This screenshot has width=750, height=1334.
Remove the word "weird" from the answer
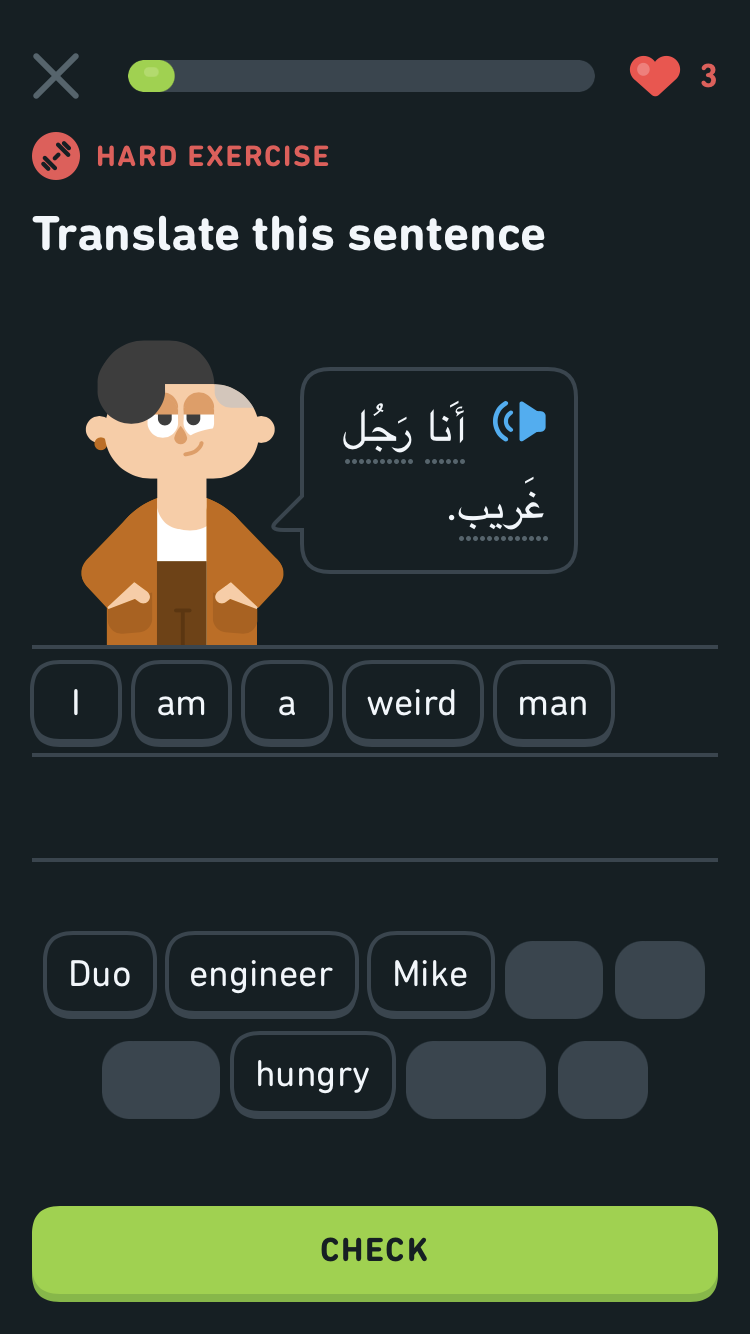coord(412,703)
